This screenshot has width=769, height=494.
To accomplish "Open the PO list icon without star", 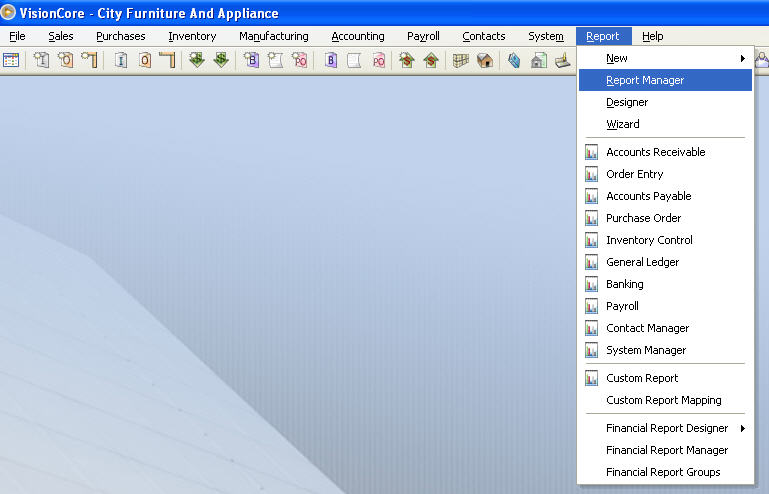I will [378, 60].
